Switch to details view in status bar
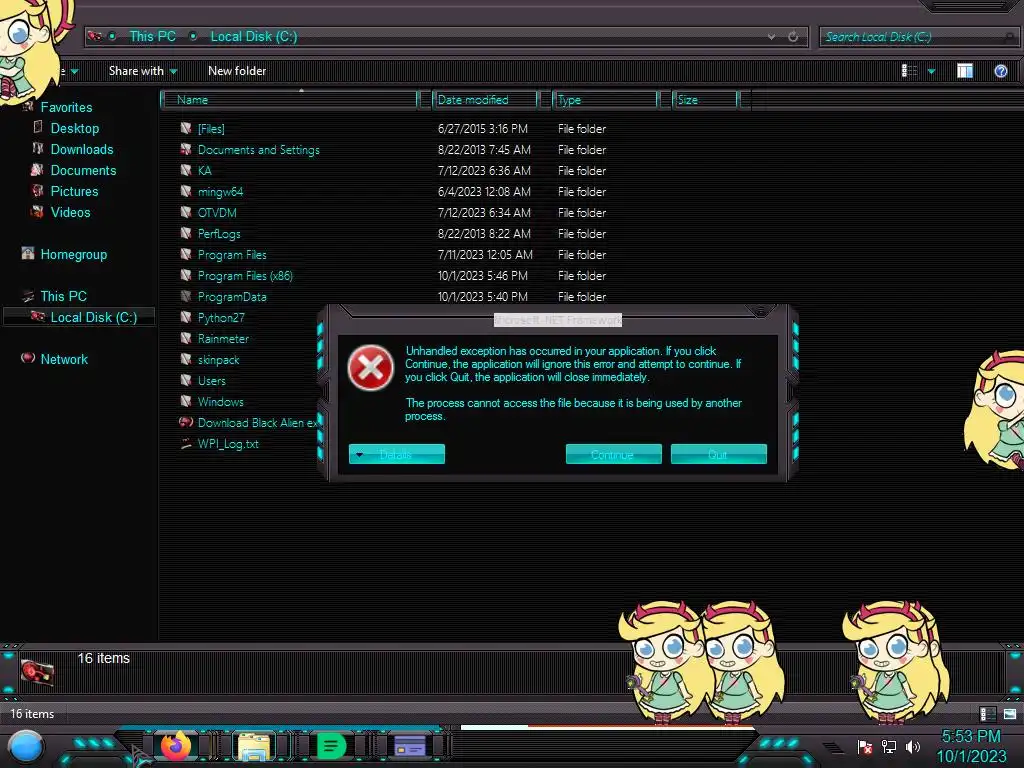Screen dimensions: 1024x768 coord(987,714)
